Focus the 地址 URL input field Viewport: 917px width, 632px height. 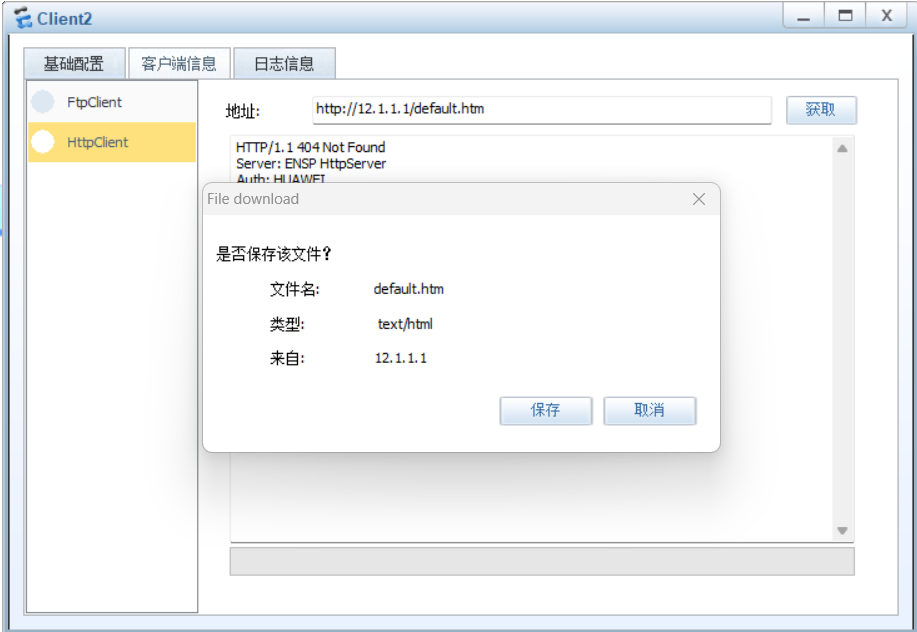pyautogui.click(x=542, y=110)
